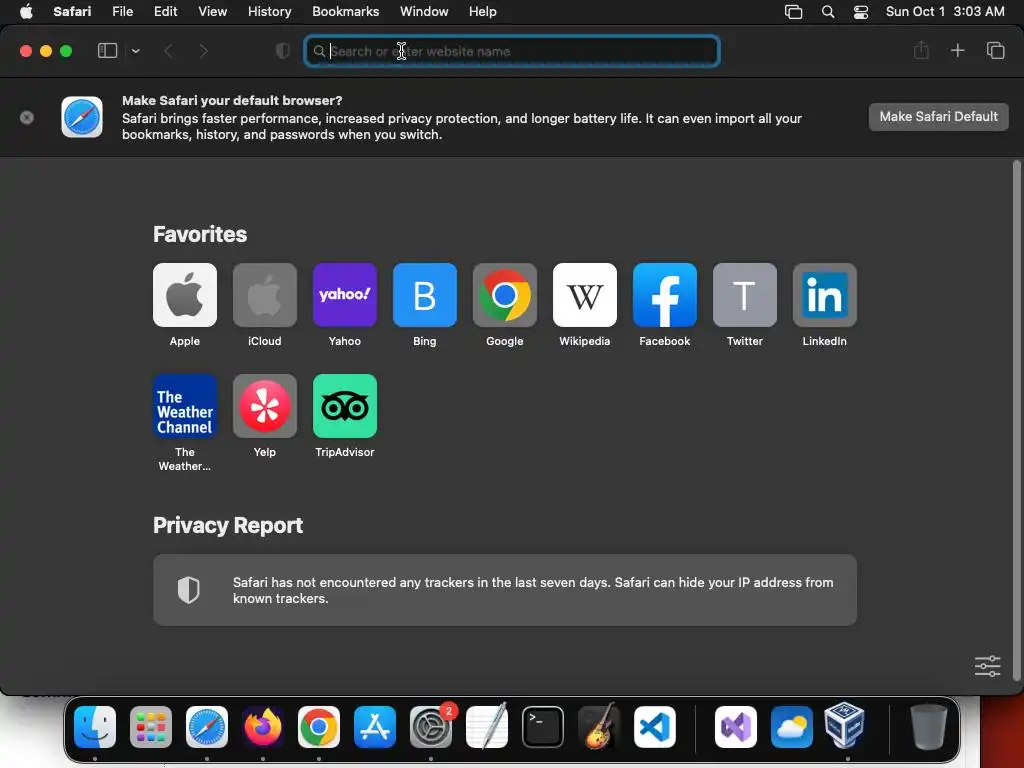Open The Weather Channel favorite tile
1024x768 pixels.
(185, 406)
